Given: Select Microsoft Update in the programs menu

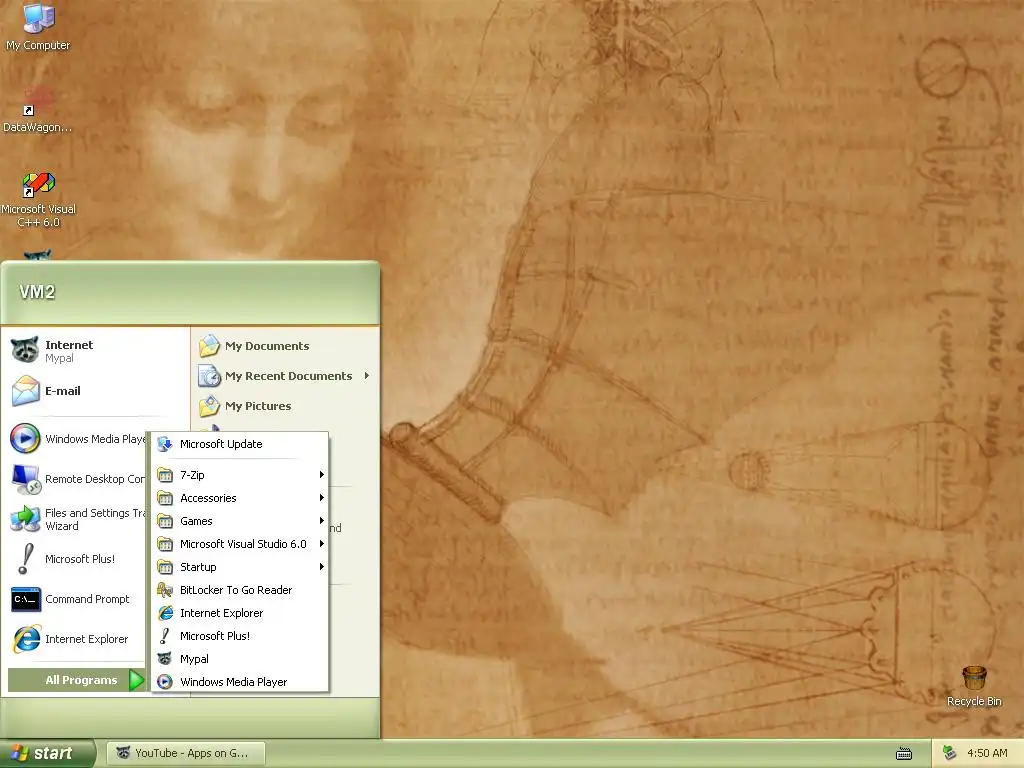Looking at the screenshot, I should 240,444.
